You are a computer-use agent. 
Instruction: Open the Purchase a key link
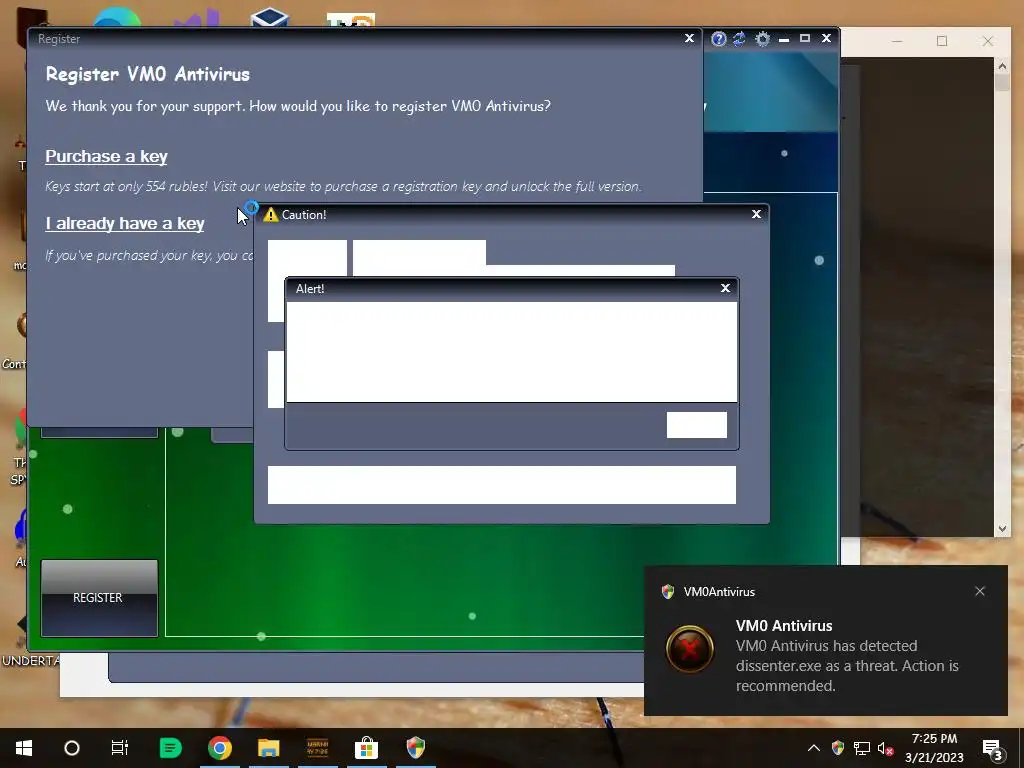pos(106,157)
